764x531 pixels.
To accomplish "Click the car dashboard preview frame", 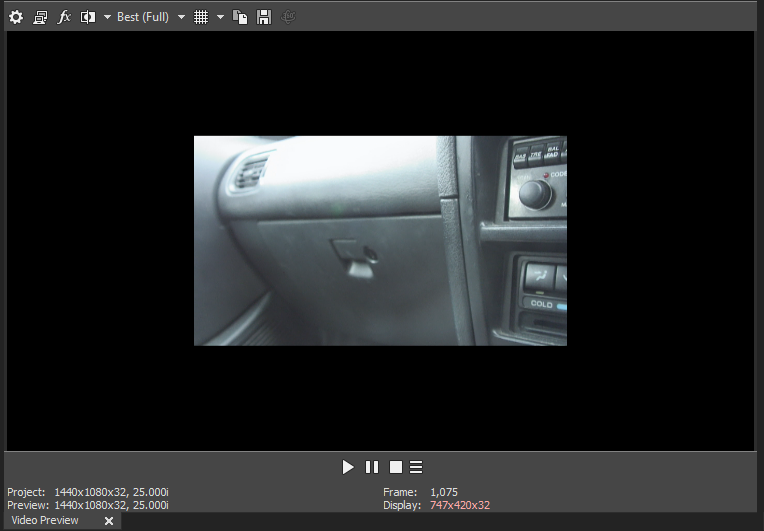I will click(380, 241).
